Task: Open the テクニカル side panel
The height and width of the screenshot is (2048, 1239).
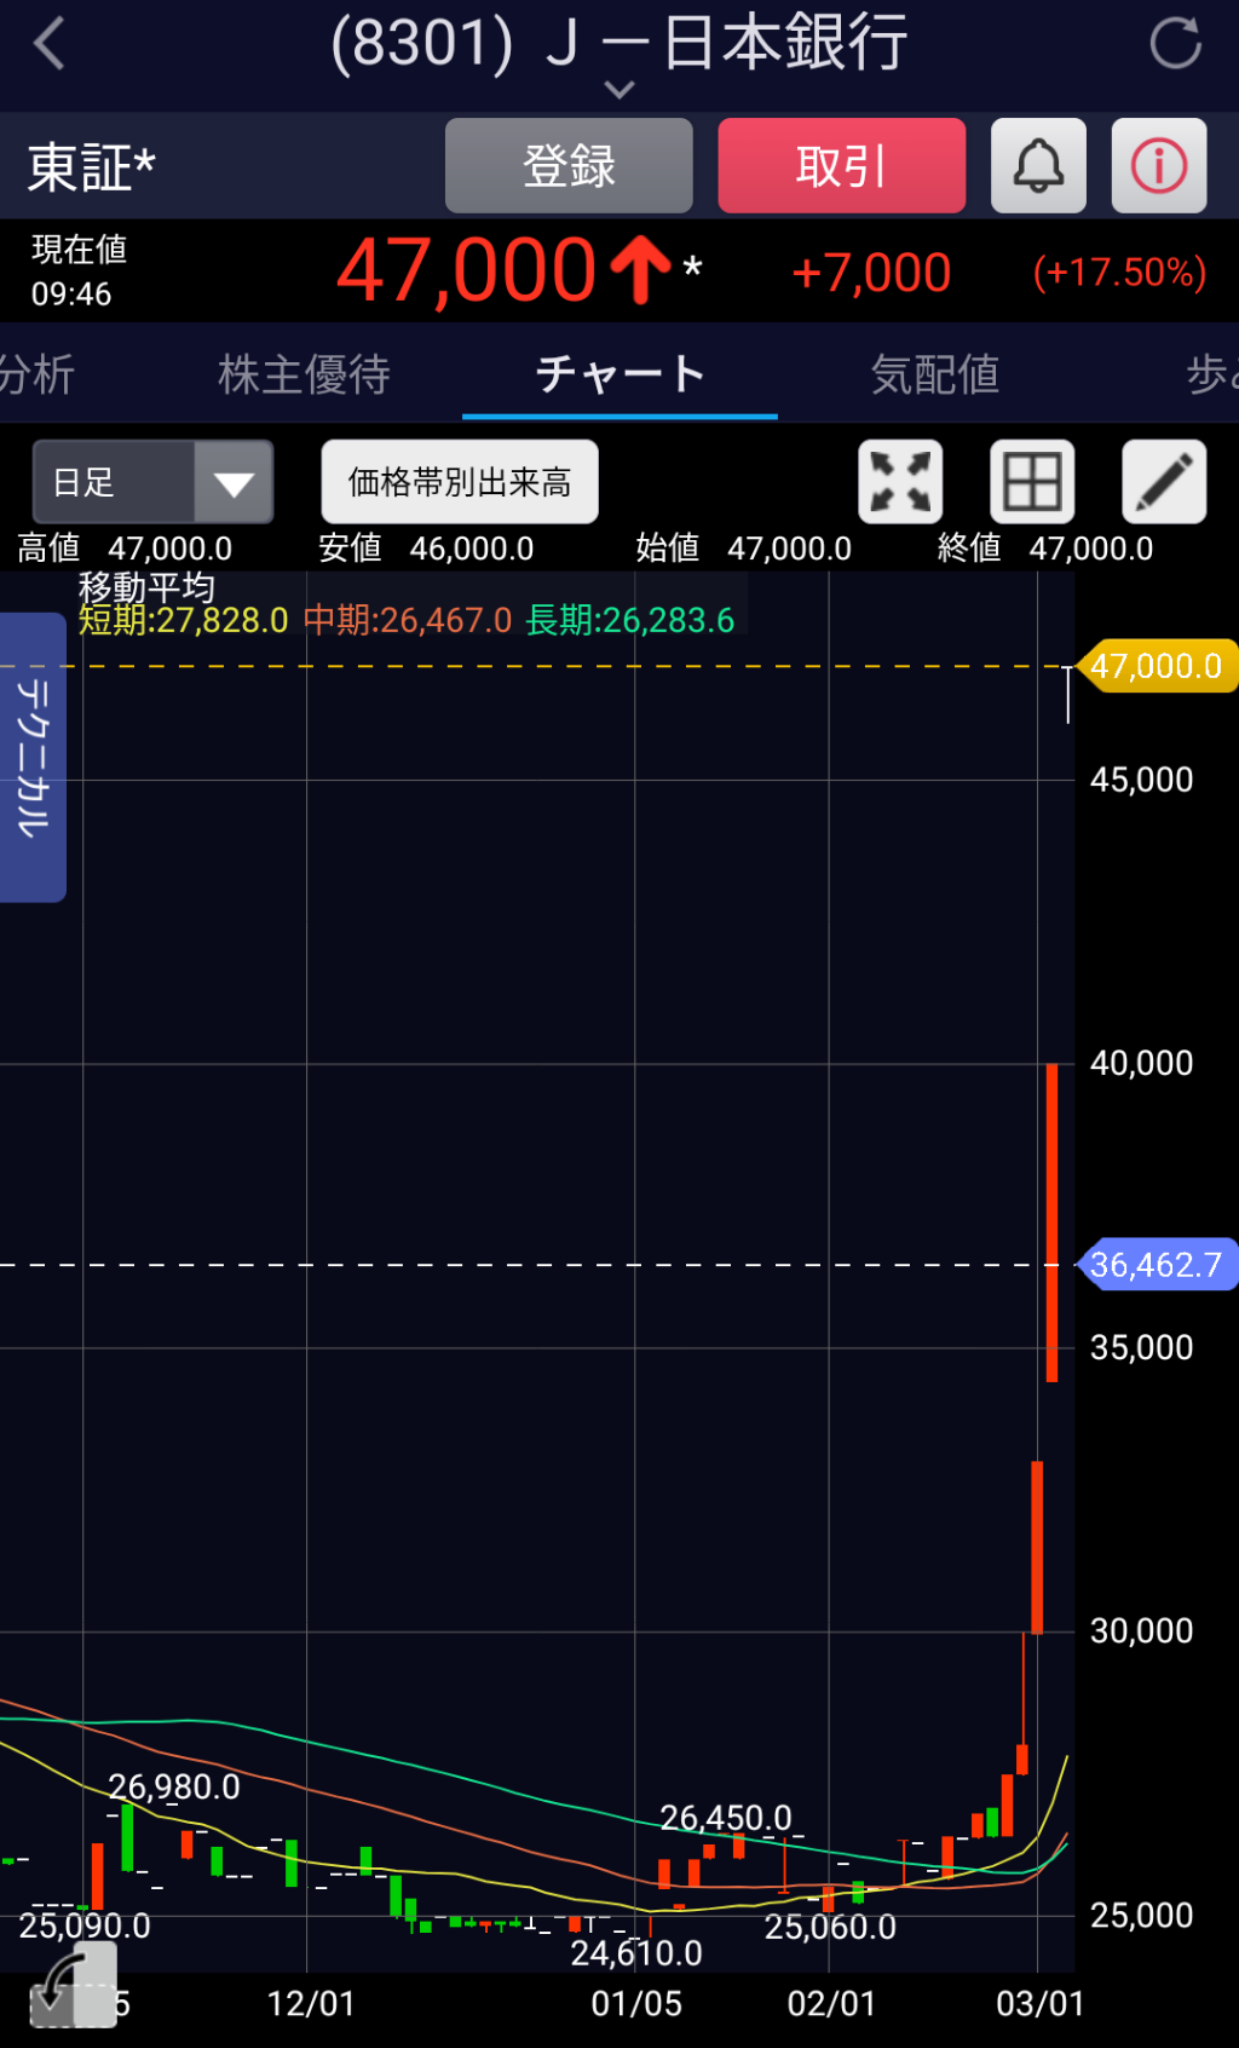Action: click(32, 757)
